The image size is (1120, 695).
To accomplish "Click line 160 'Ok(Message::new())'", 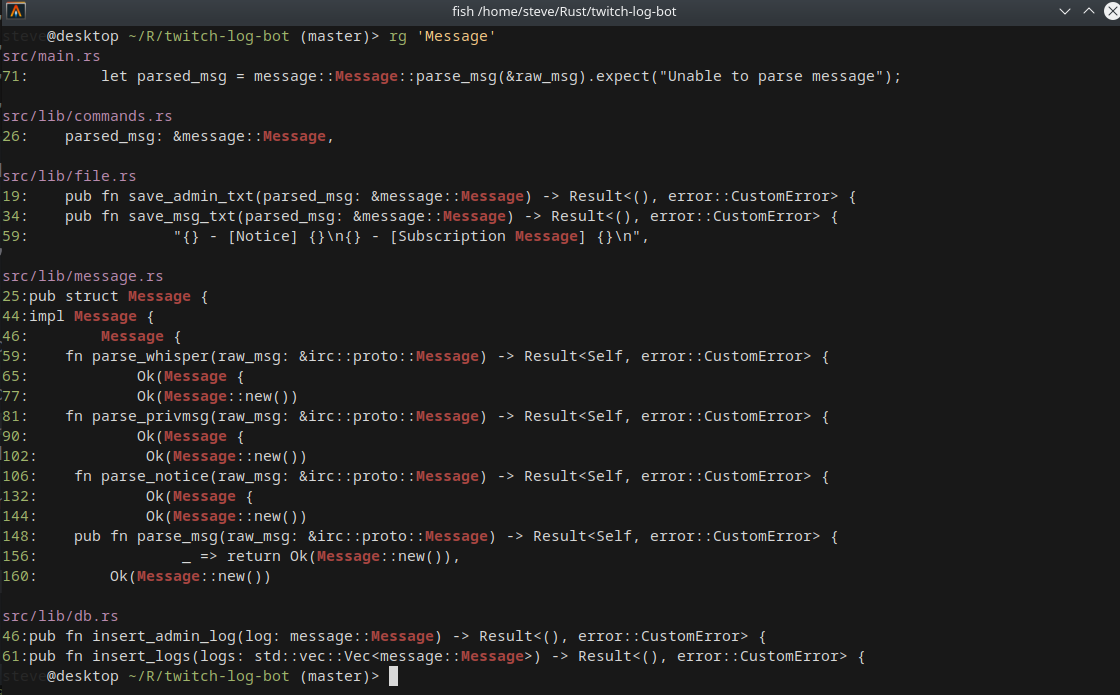I will (x=137, y=576).
